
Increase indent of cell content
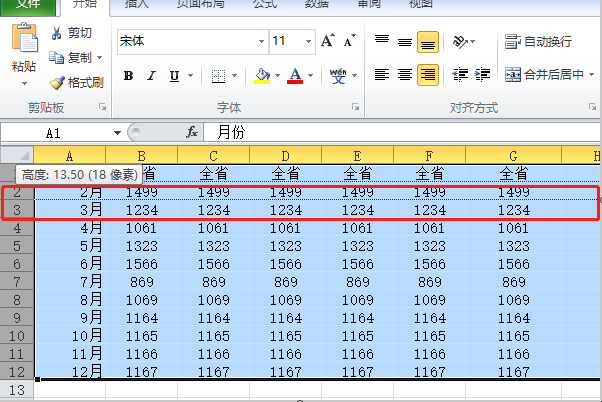click(483, 74)
